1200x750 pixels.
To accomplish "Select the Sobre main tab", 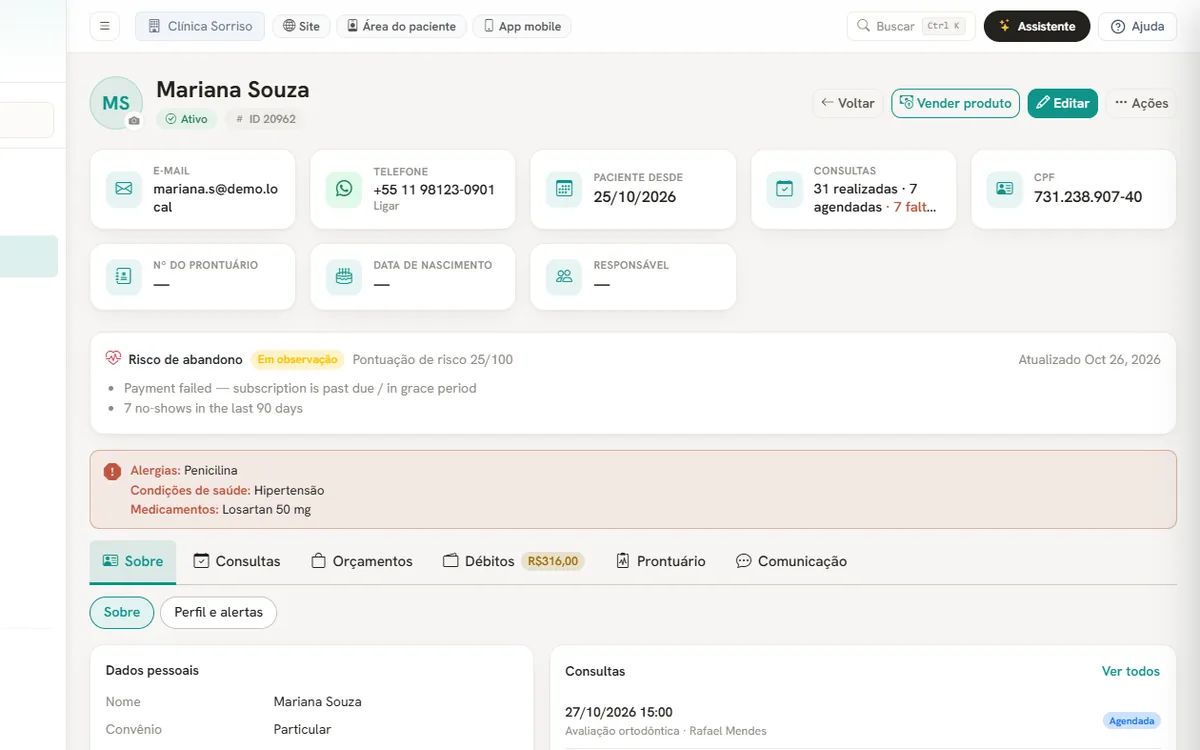I will [x=133, y=561].
